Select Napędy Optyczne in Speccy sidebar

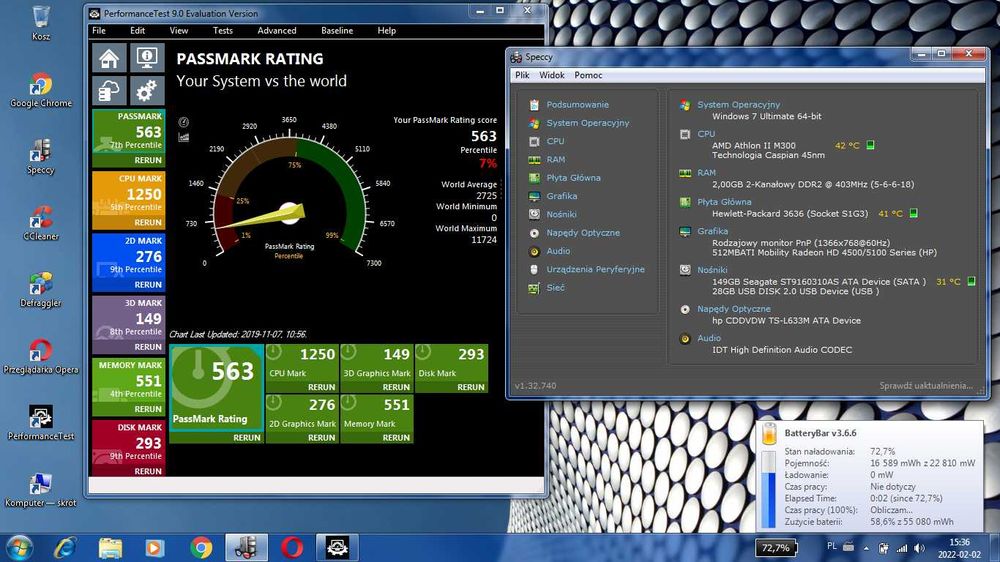[x=583, y=233]
